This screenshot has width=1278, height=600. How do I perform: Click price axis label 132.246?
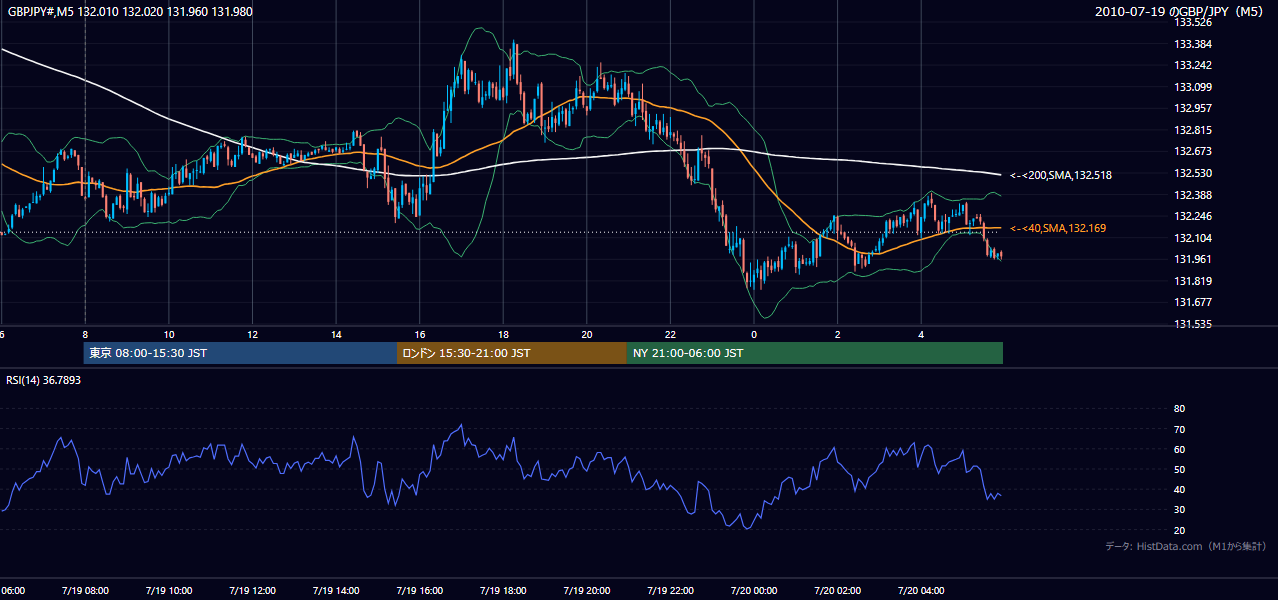[x=1192, y=216]
